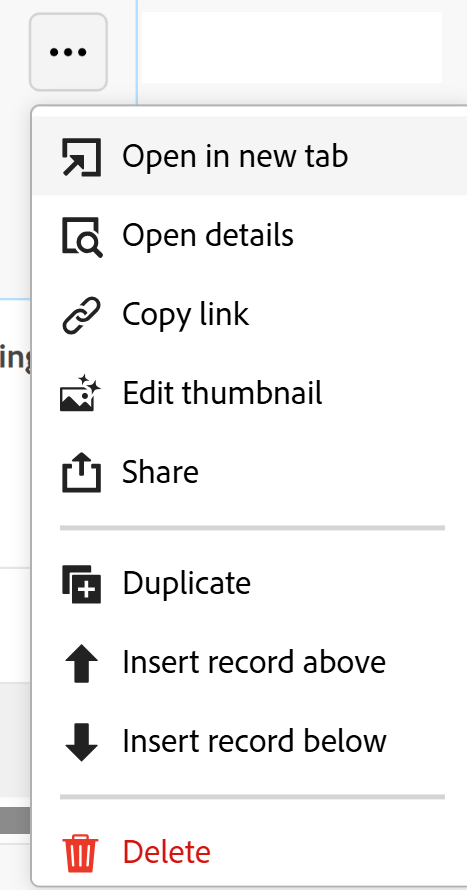Select Open details from the menu
Image resolution: width=467 pixels, height=890 pixels.
[x=250, y=235]
